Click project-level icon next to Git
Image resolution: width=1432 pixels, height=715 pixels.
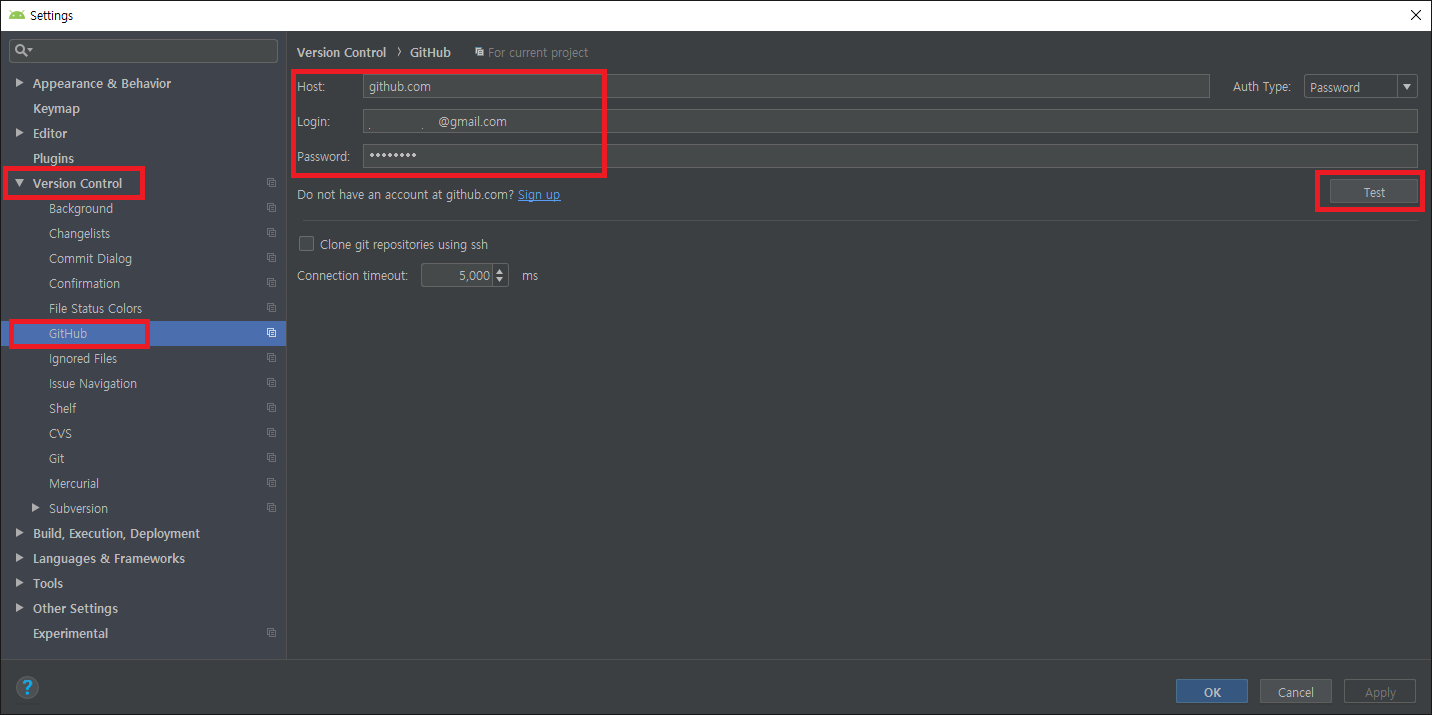(271, 458)
